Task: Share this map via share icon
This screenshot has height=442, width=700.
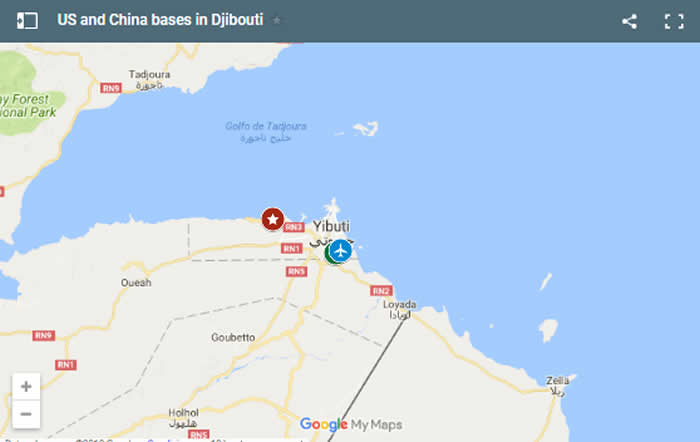Action: pyautogui.click(x=629, y=21)
